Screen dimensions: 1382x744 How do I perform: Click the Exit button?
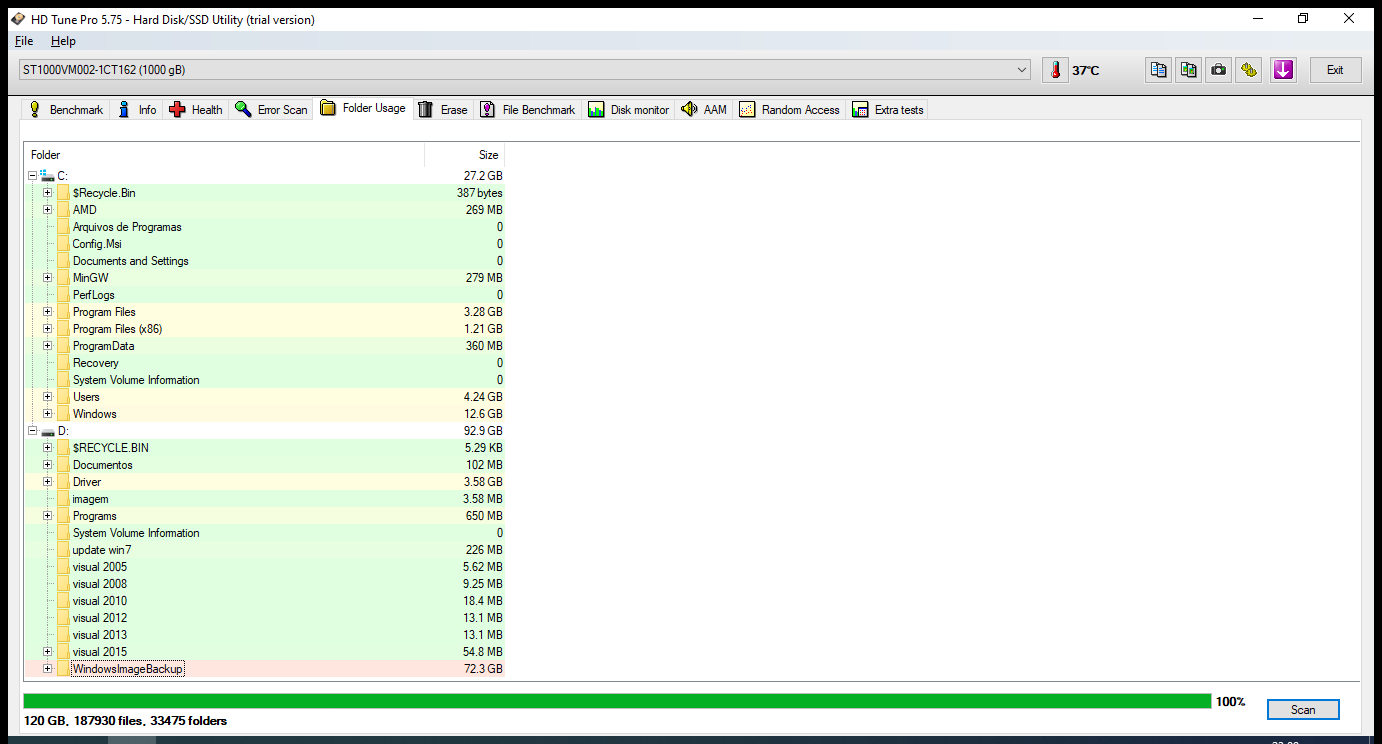(1335, 70)
